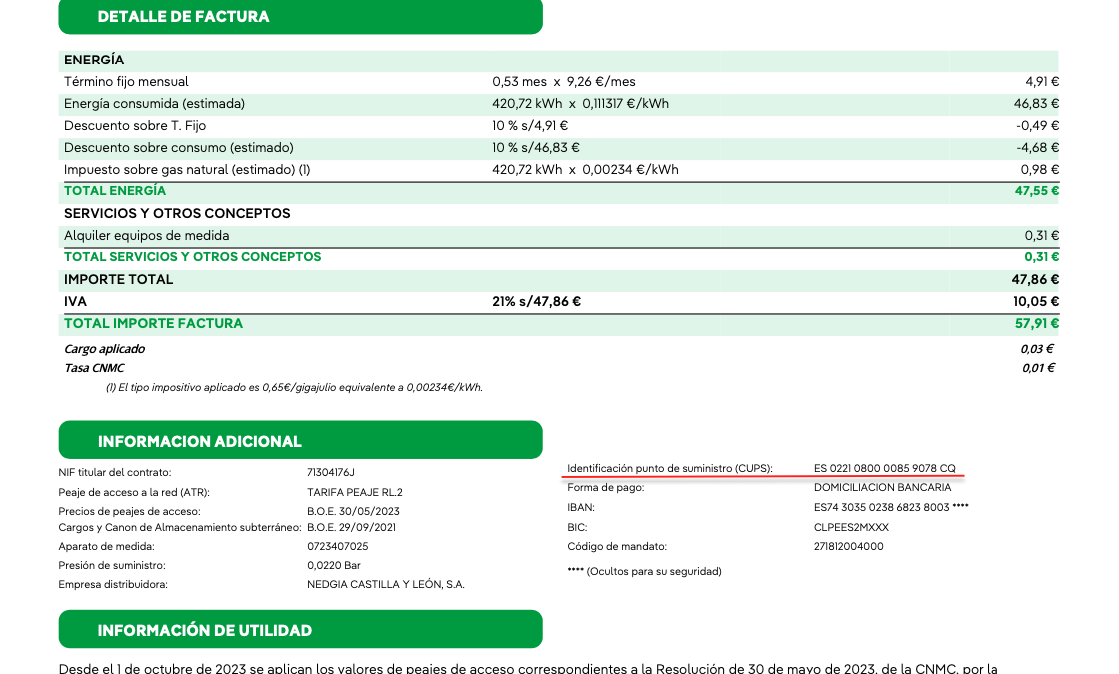Viewport: 1119px width, 674px height.
Task: Select the 21% s/47,86 € text
Action: (537, 302)
